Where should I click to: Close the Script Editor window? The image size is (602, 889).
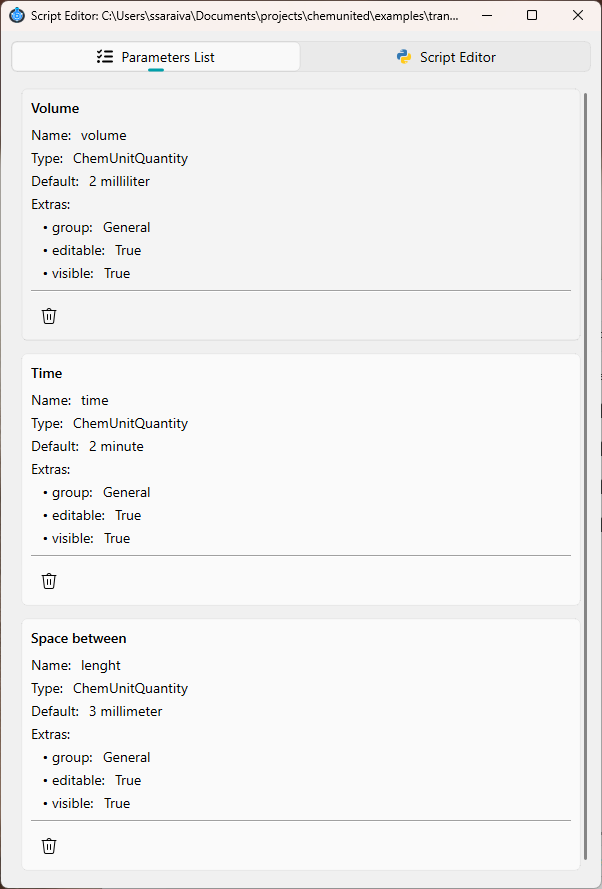(578, 15)
